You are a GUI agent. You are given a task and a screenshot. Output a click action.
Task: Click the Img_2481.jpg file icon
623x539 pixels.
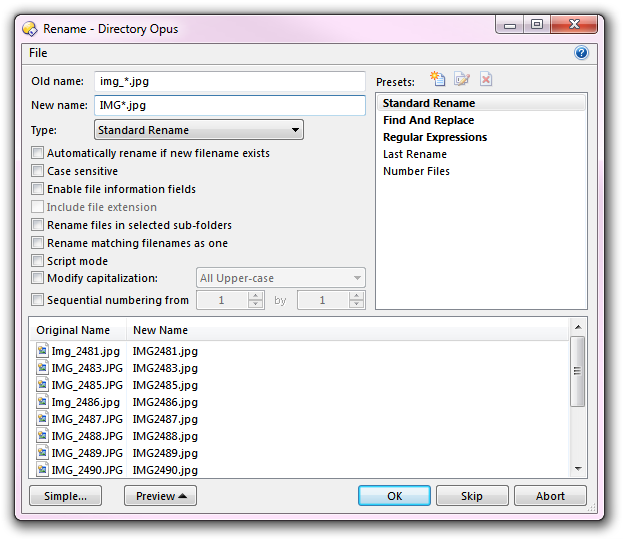click(42, 351)
